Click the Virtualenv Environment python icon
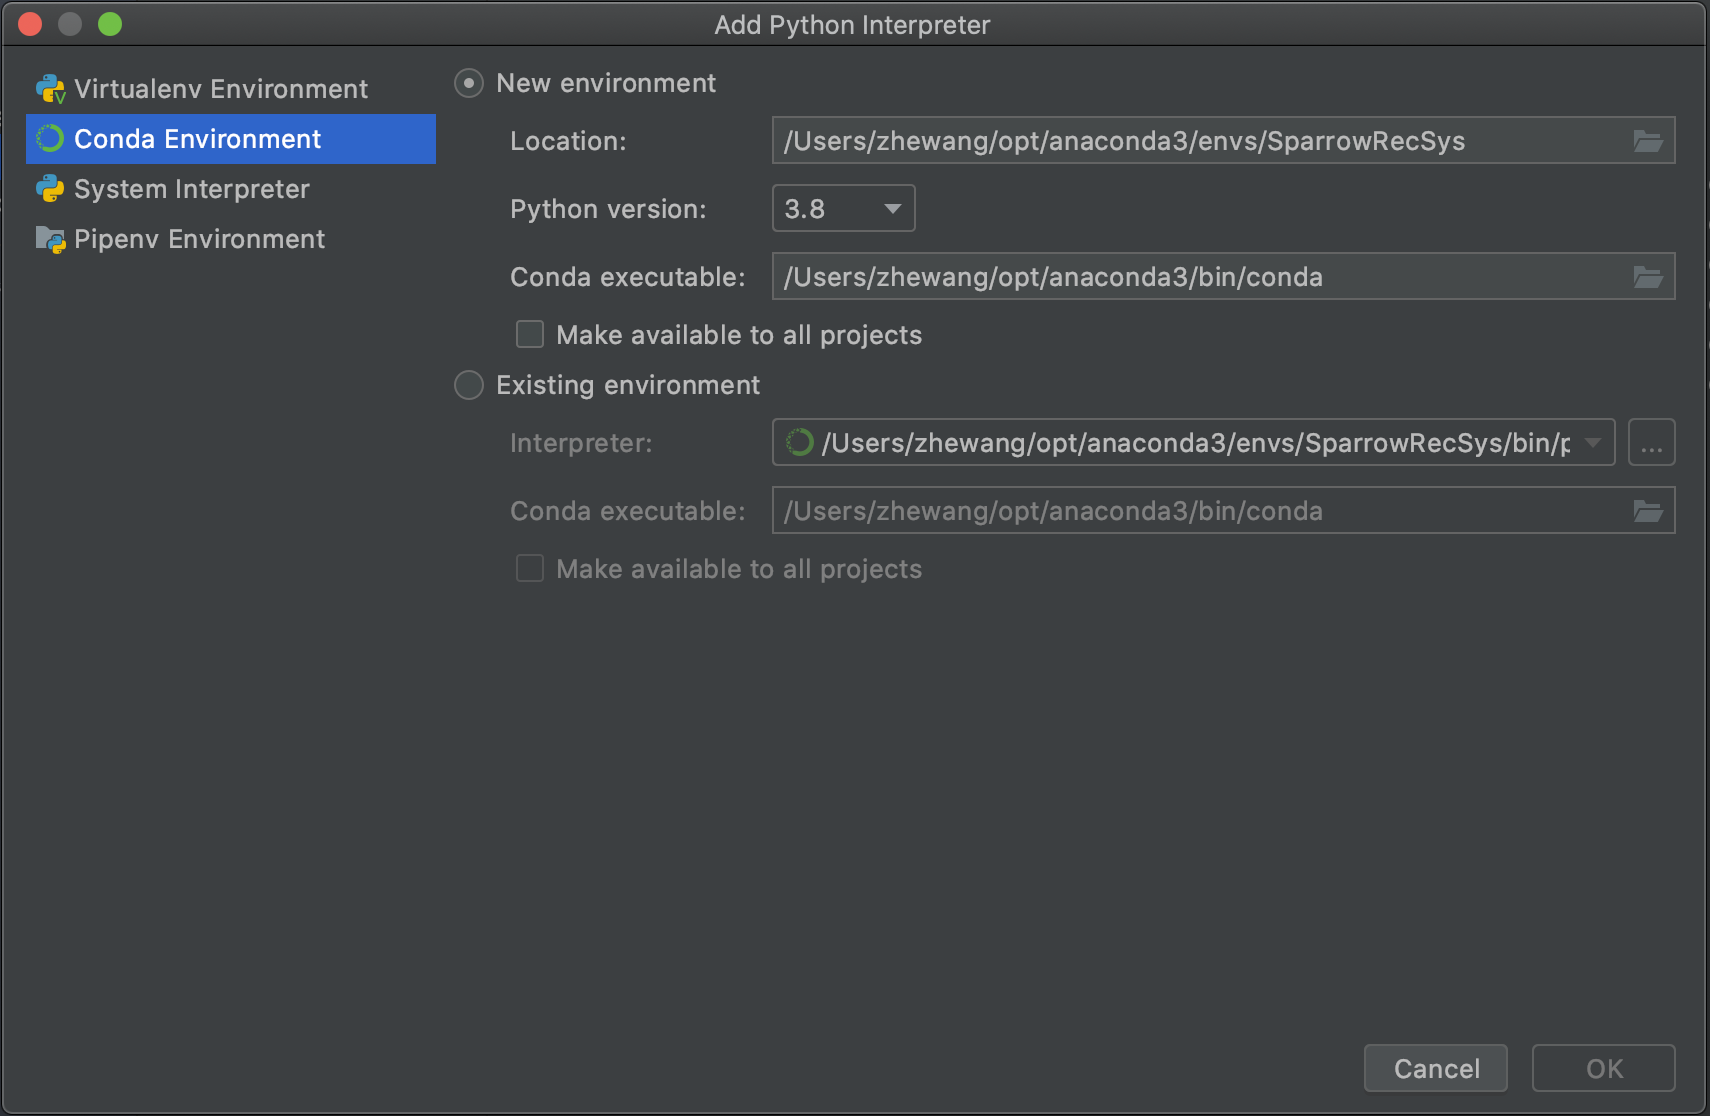 pos(50,89)
